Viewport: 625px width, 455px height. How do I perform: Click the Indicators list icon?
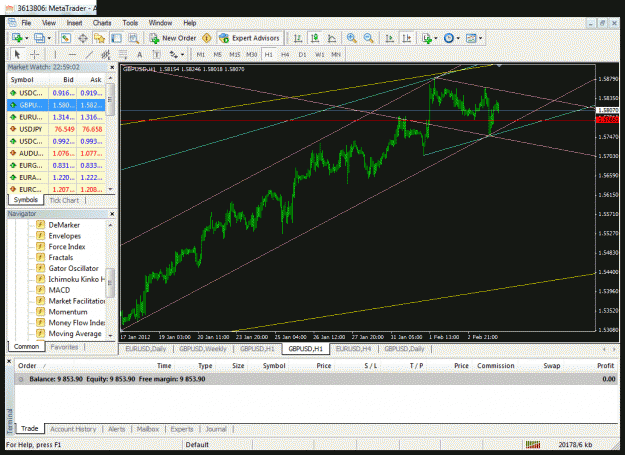pyautogui.click(x=427, y=38)
